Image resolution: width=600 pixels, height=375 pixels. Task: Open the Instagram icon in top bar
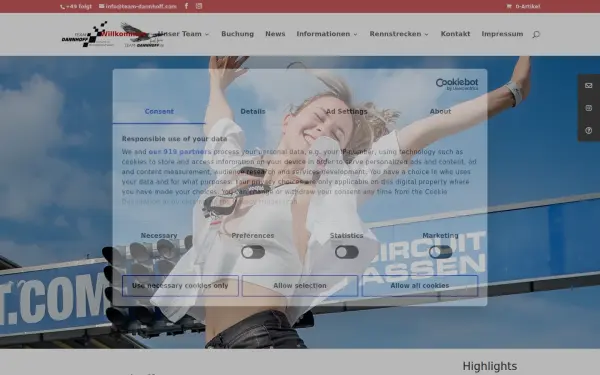pyautogui.click(x=199, y=6)
